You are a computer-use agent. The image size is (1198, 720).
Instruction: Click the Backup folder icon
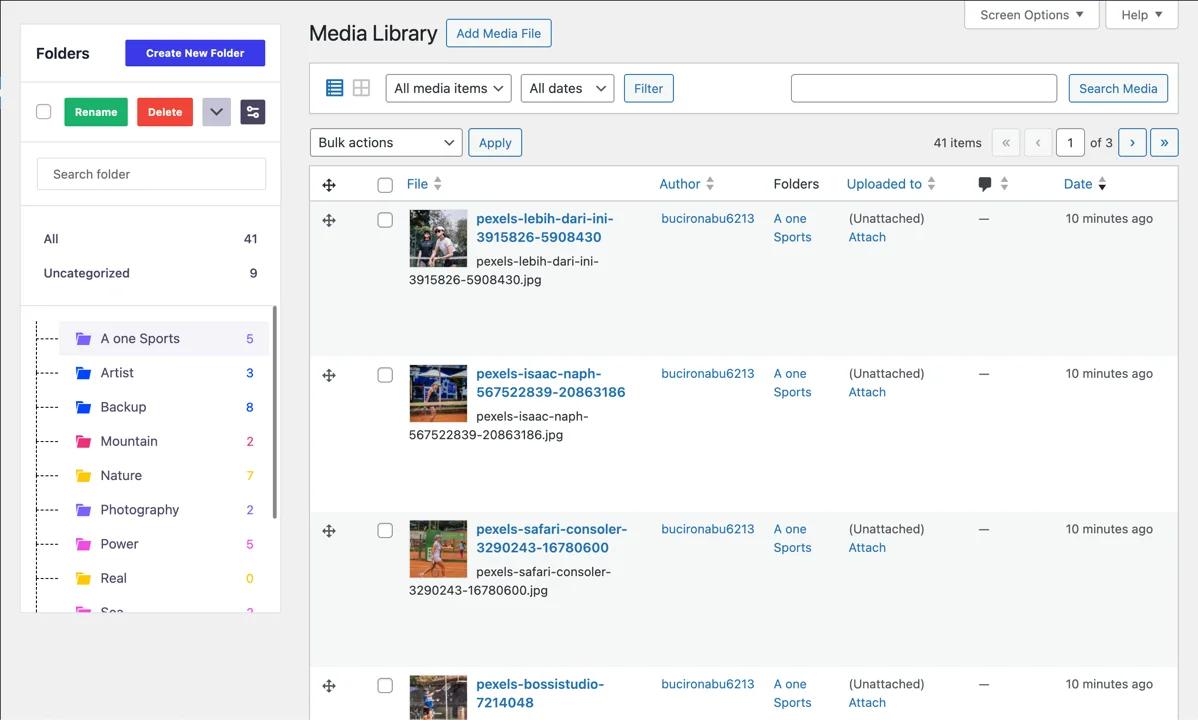point(83,407)
